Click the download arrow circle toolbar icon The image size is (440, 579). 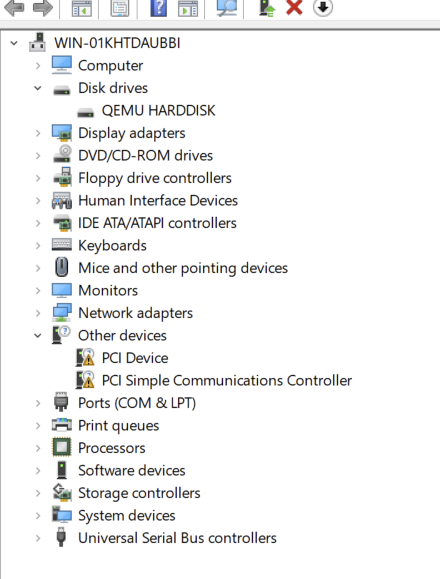pyautogui.click(x=323, y=7)
